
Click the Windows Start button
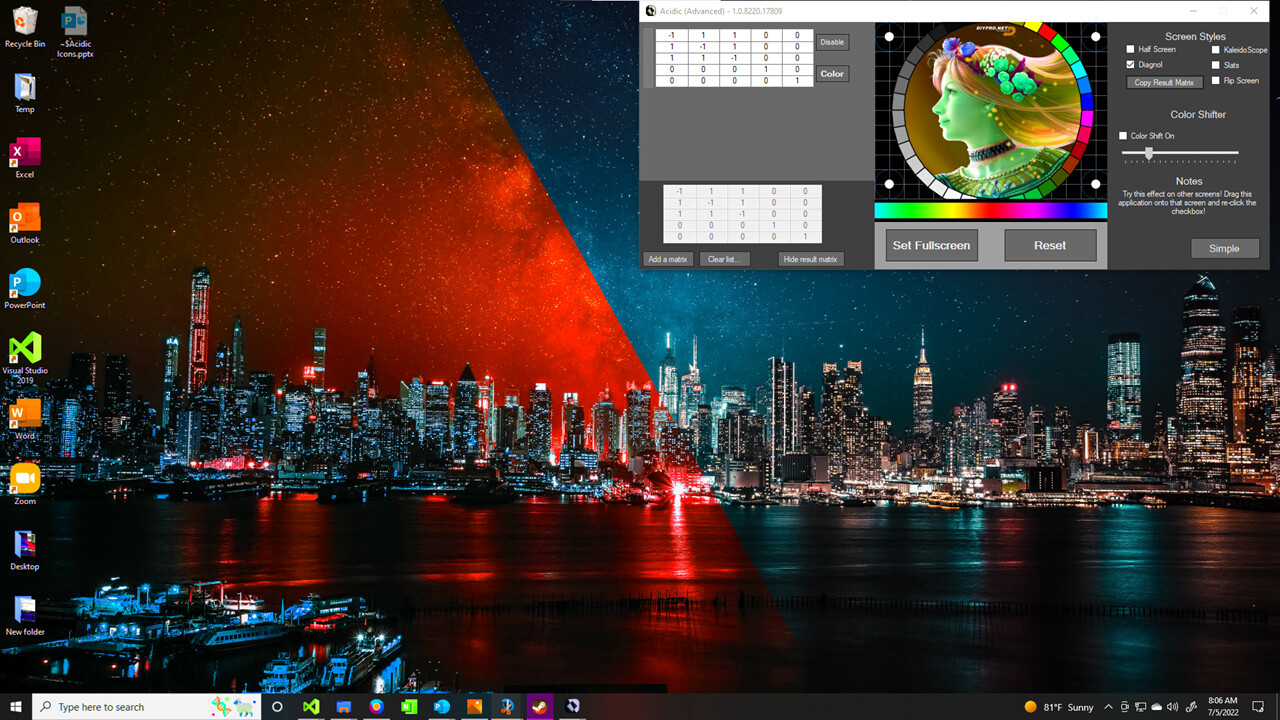16,706
